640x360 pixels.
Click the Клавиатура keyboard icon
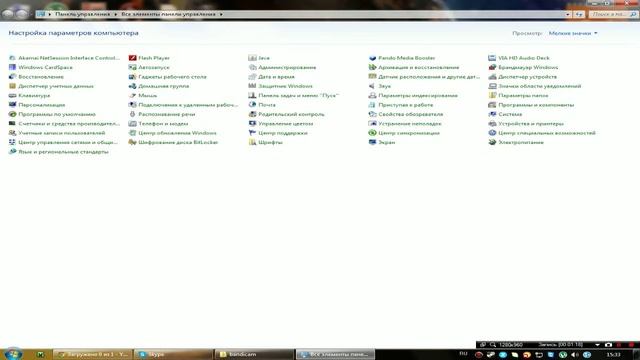pos(12,96)
